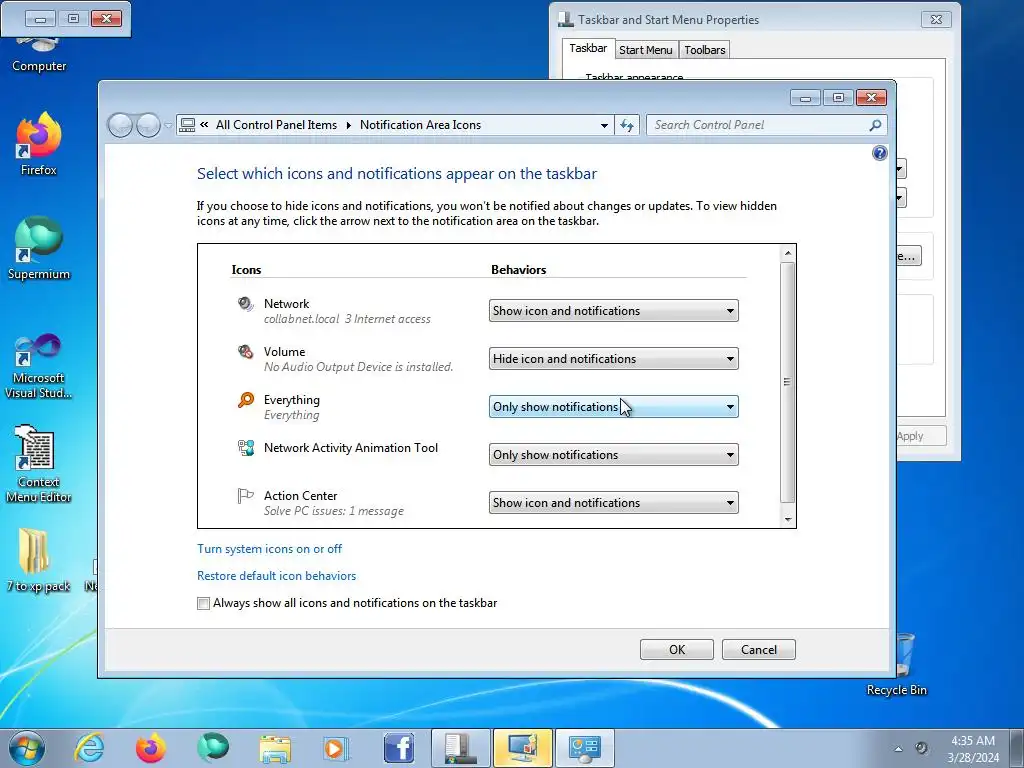1024x768 pixels.
Task: Open Supermium from the taskbar
Action: (213, 748)
